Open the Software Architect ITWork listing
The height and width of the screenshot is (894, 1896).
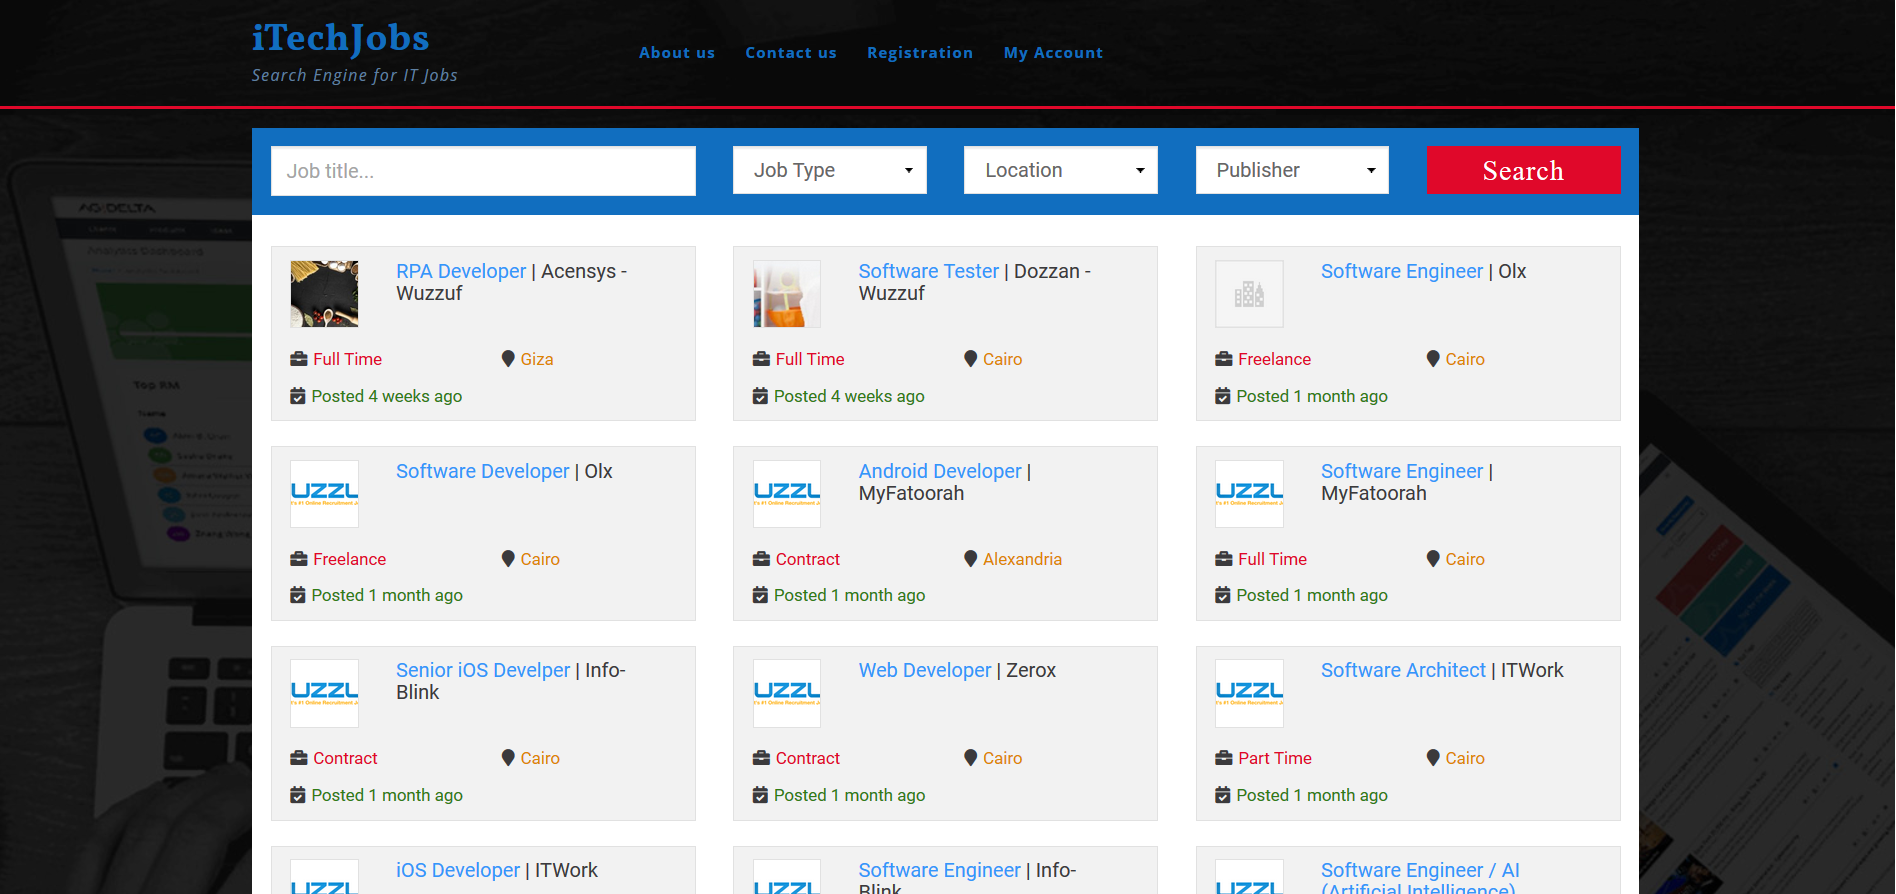click(x=1403, y=670)
